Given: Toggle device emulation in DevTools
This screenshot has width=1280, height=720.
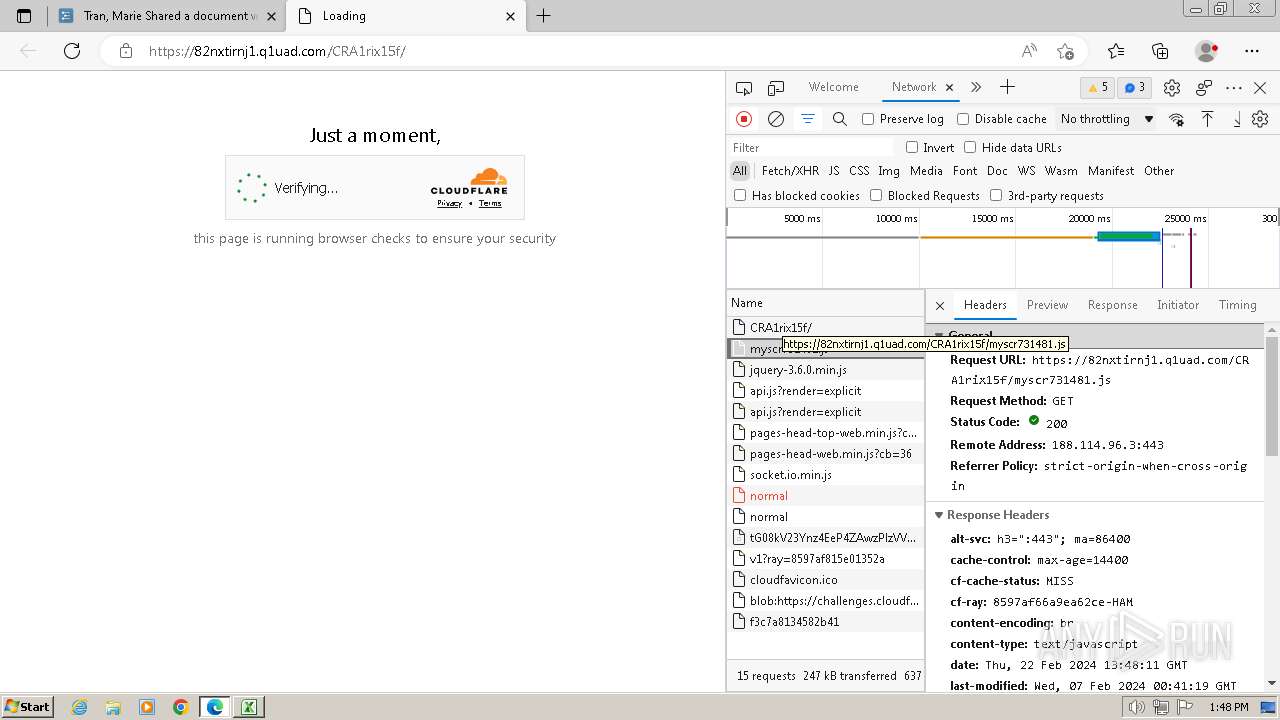Looking at the screenshot, I should [x=776, y=88].
